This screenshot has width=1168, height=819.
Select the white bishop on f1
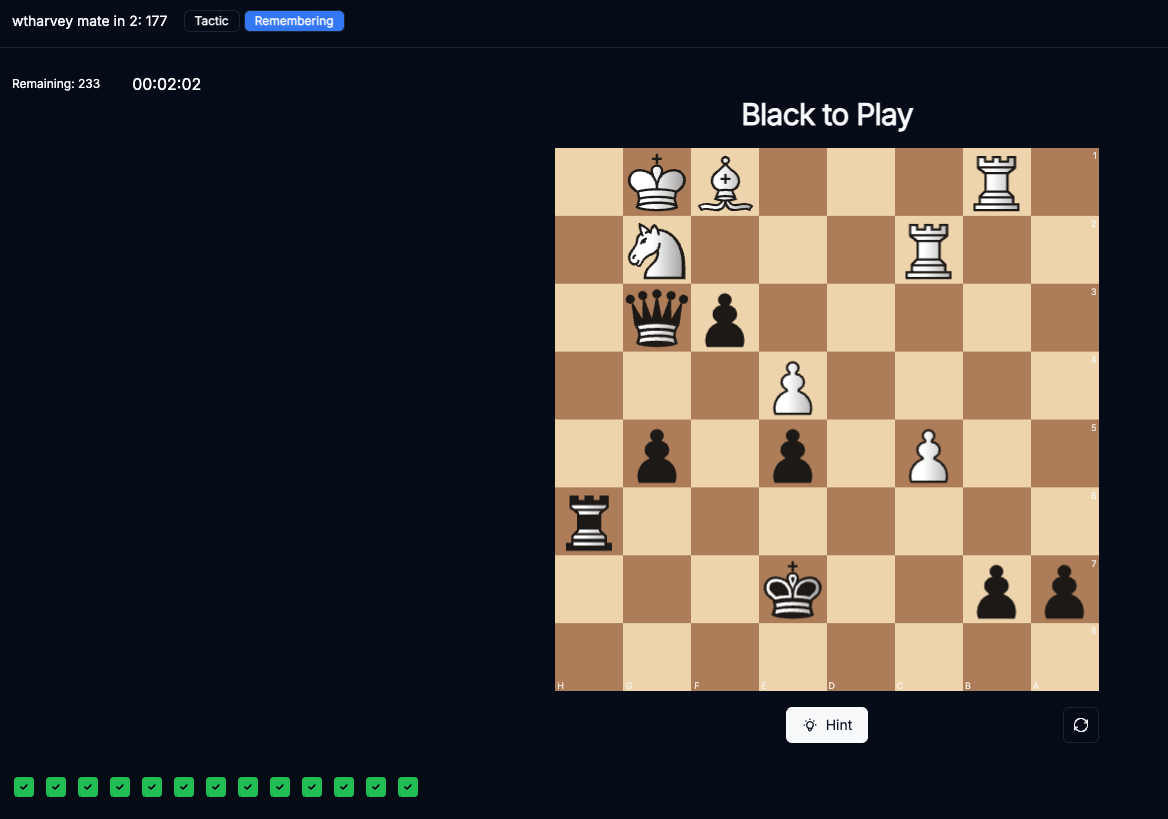(x=725, y=182)
